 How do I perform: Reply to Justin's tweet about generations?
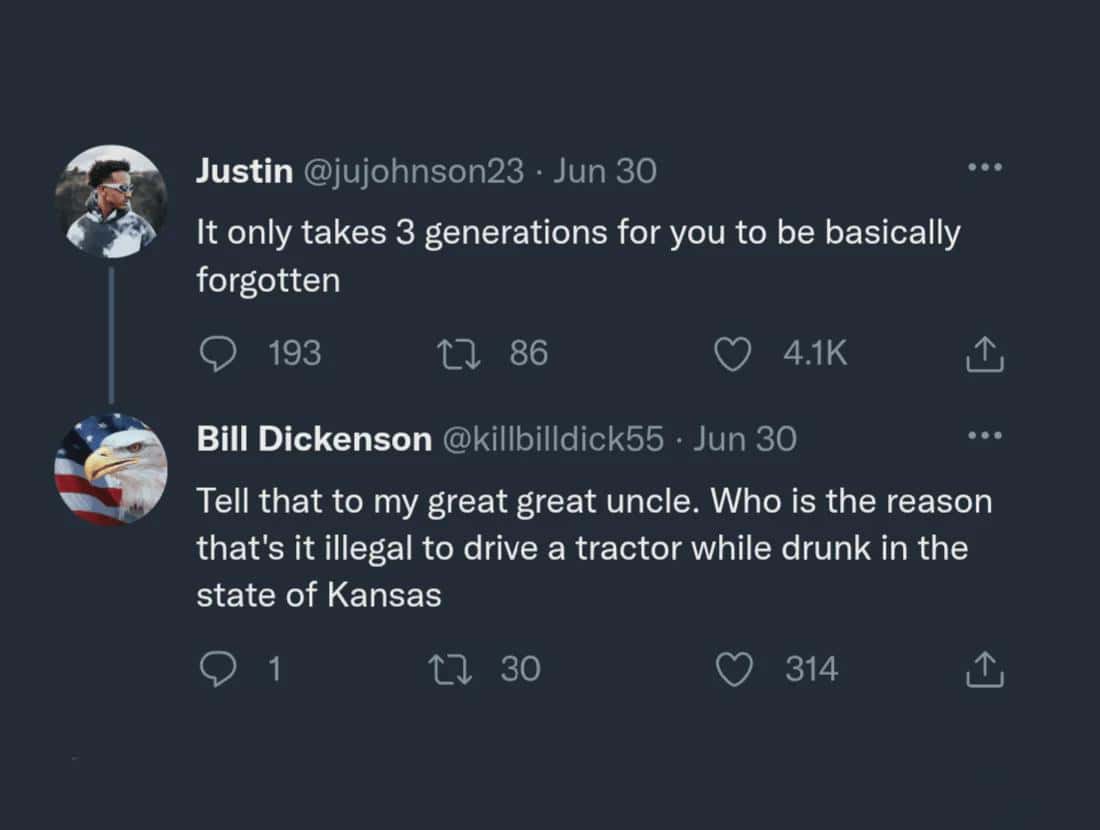[x=220, y=353]
